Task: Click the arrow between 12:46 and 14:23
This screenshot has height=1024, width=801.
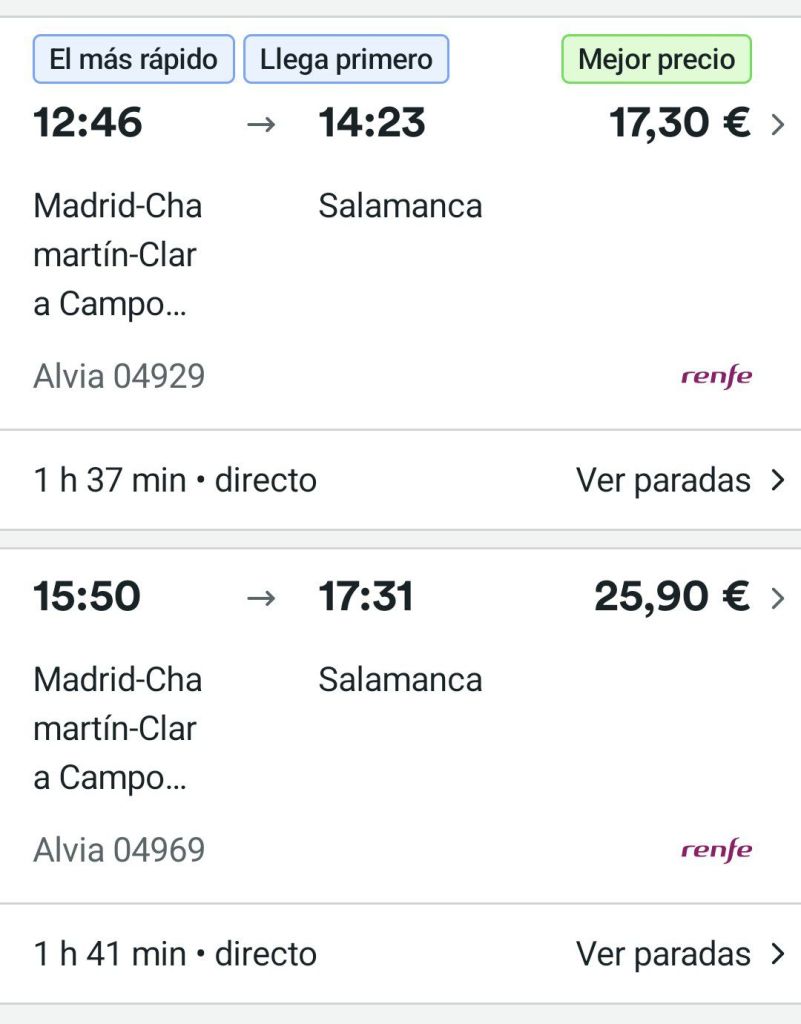Action: (260, 124)
